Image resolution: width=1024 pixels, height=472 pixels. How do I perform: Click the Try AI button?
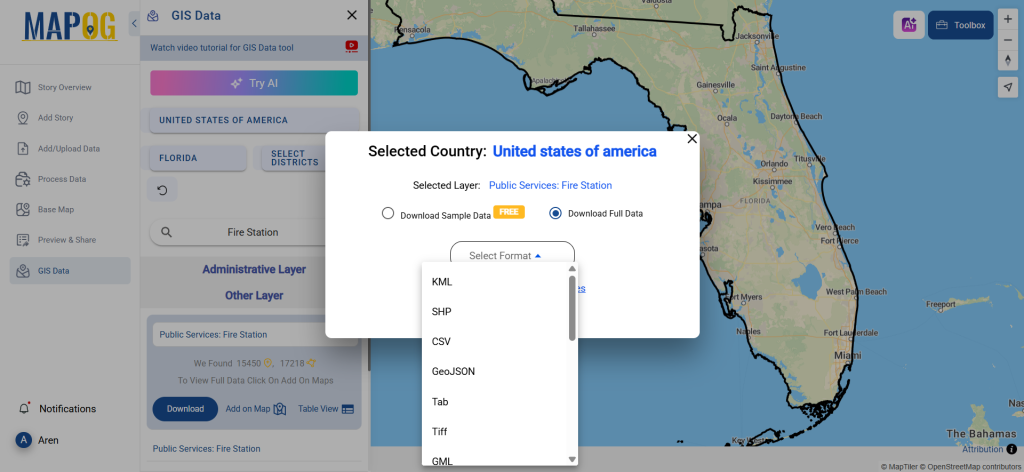[254, 83]
